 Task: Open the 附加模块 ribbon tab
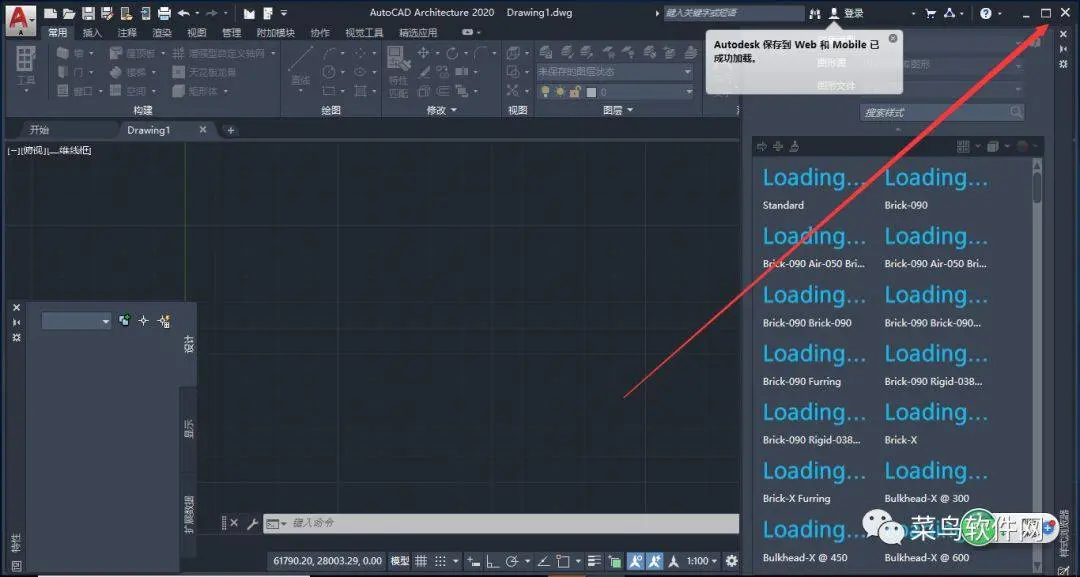276,32
